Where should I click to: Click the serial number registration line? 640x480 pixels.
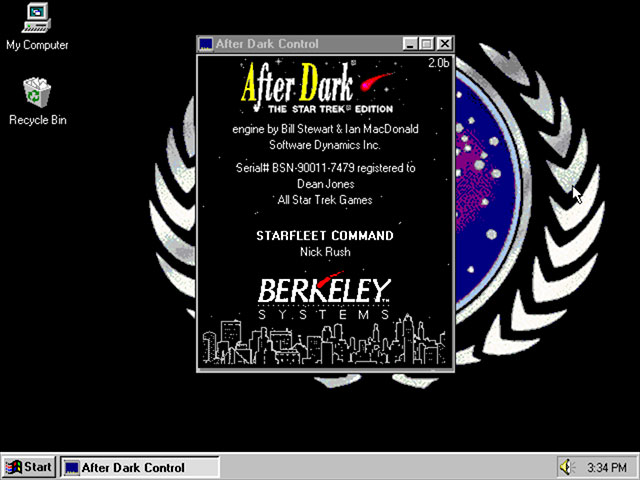(325, 168)
